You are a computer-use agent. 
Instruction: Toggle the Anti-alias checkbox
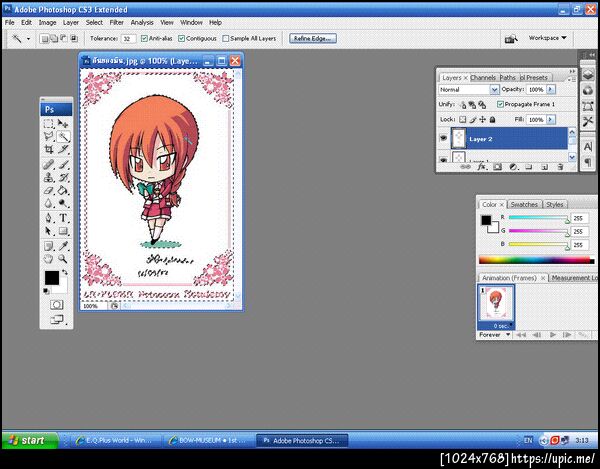coord(144,38)
